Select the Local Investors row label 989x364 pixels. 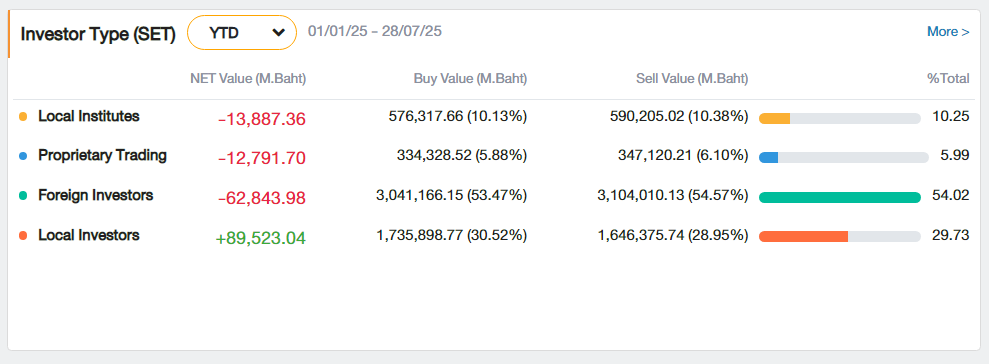[89, 235]
